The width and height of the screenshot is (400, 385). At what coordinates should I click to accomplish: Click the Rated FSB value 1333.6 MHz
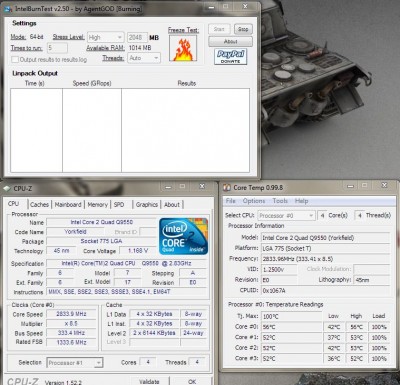tap(71, 342)
